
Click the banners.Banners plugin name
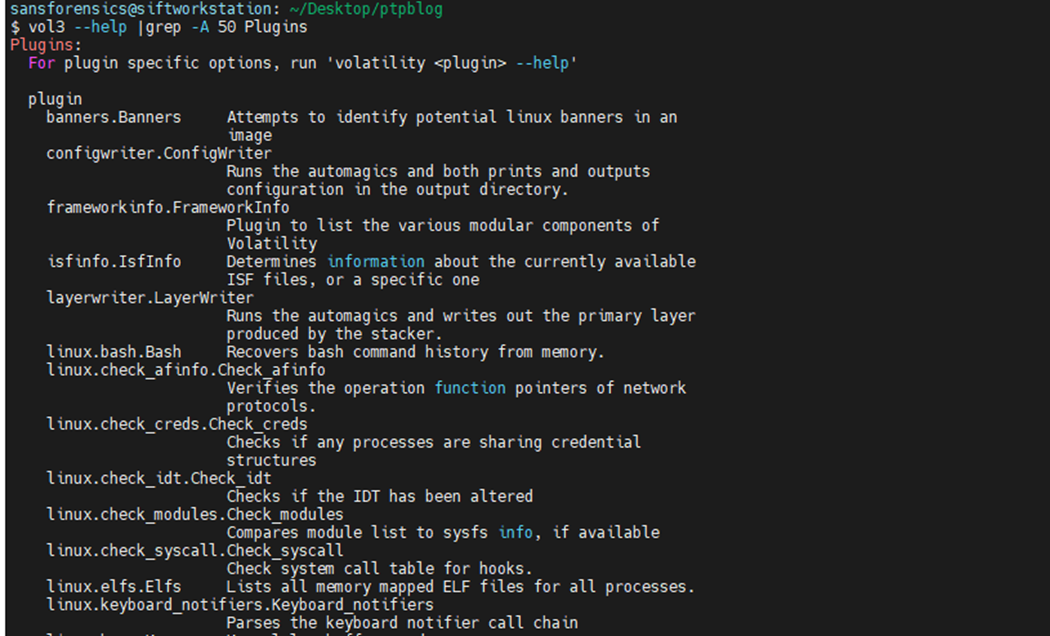[113, 117]
